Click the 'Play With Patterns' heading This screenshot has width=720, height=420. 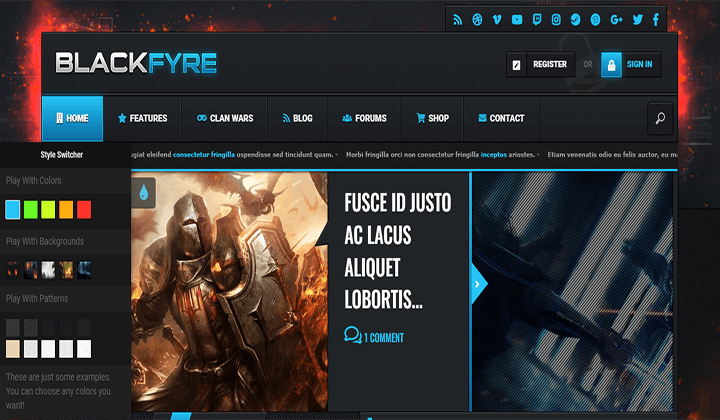pos(37,299)
